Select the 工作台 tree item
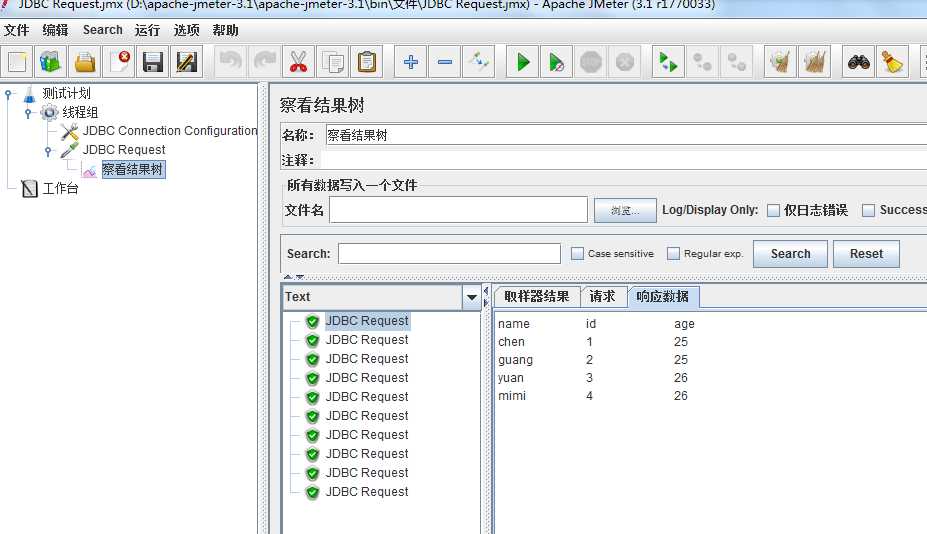Viewport: 927px width, 534px height. [60, 189]
